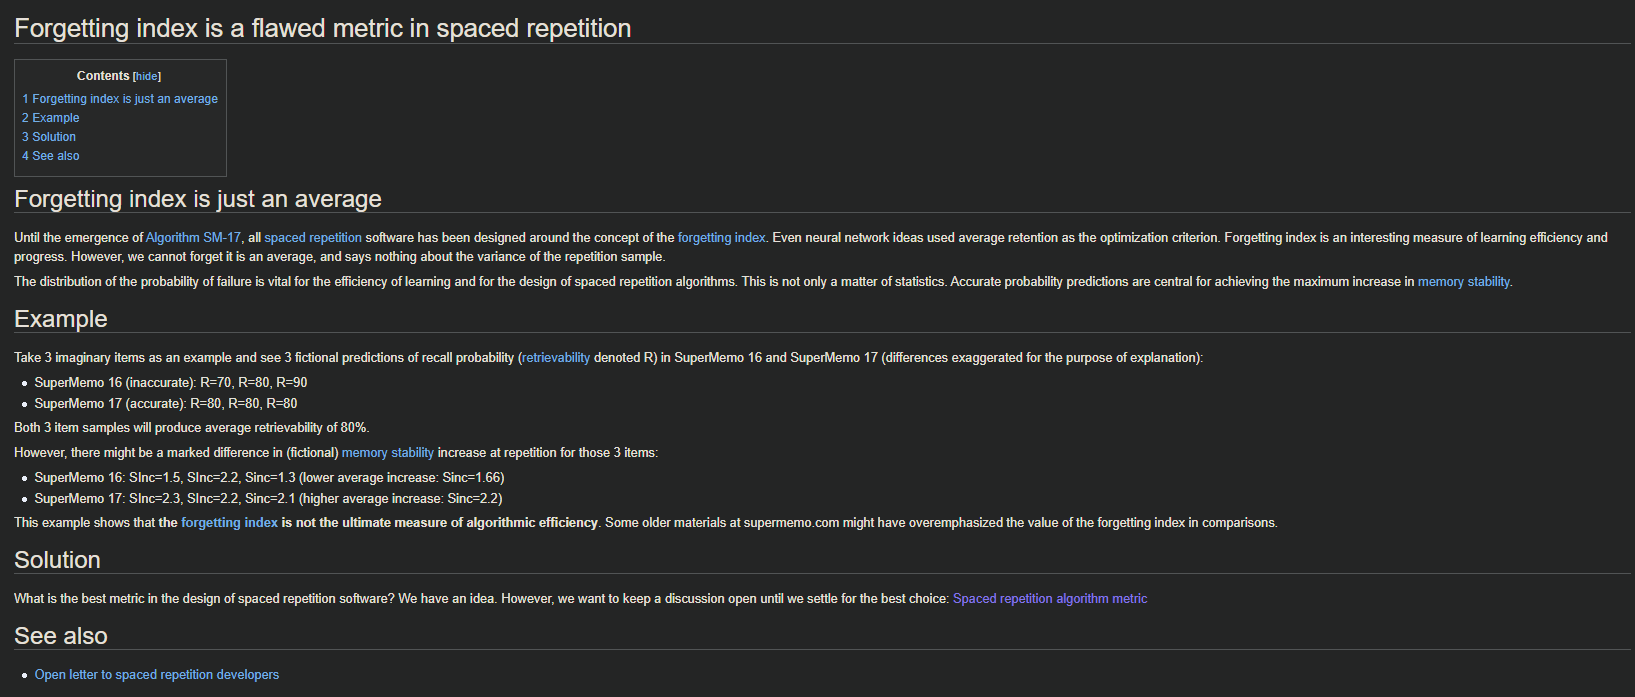
Task: Open 'Spaced repetition algorithm metric' link
Action: [x=1050, y=599]
